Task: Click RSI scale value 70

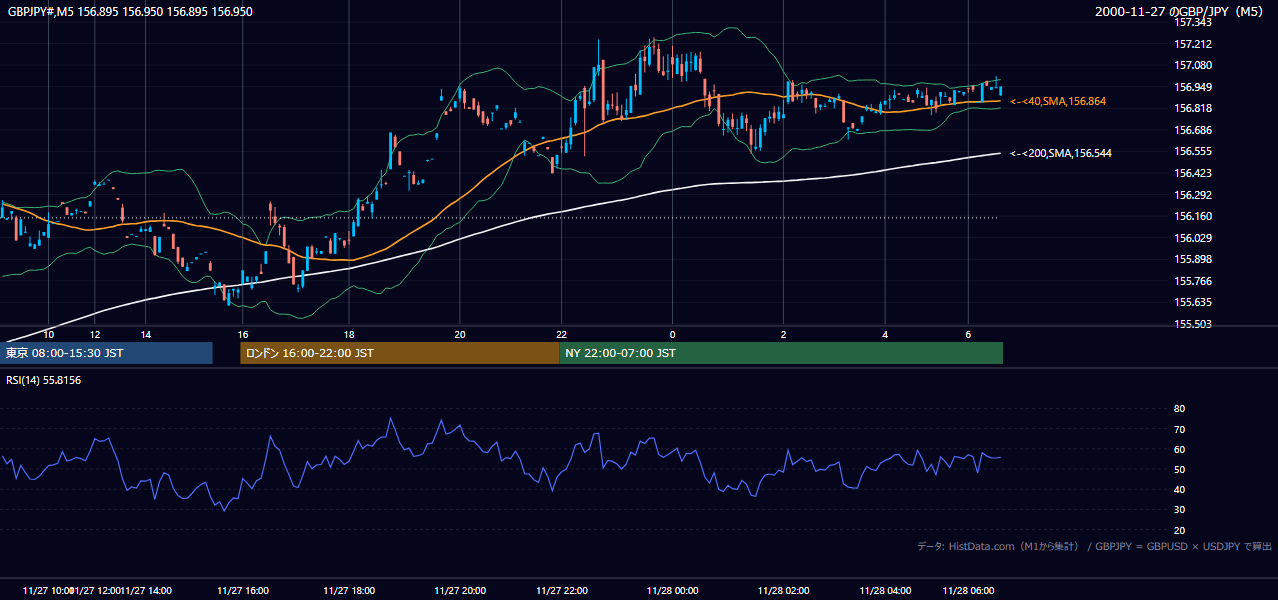Action: click(1180, 429)
